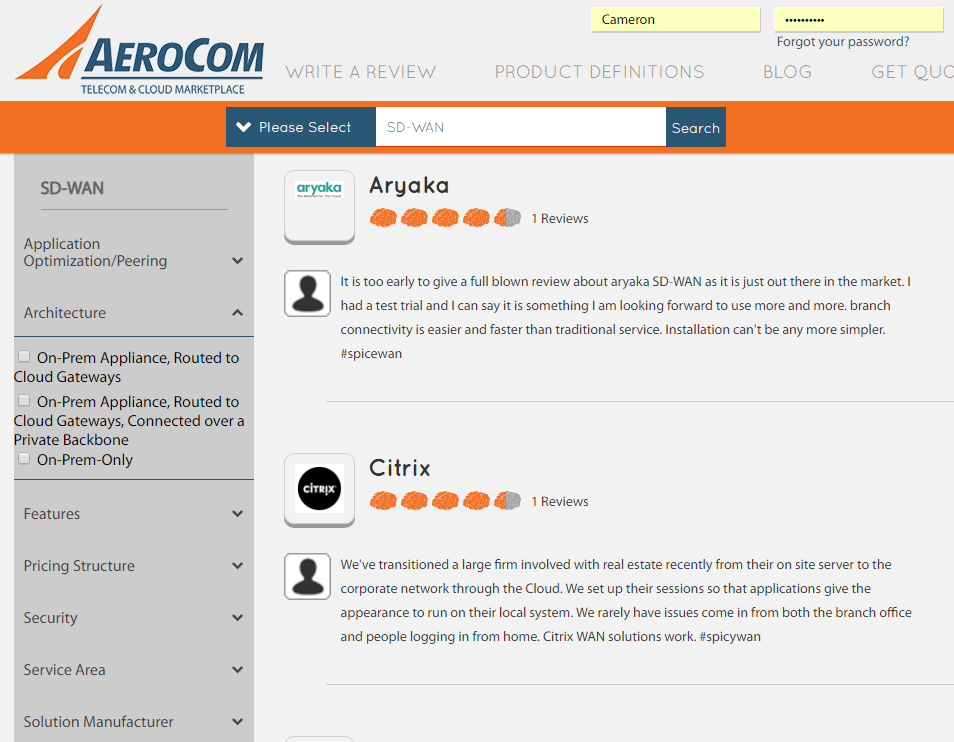Screen dimensions: 954x742
Task: Click the username field containing Cameron
Action: click(x=675, y=19)
